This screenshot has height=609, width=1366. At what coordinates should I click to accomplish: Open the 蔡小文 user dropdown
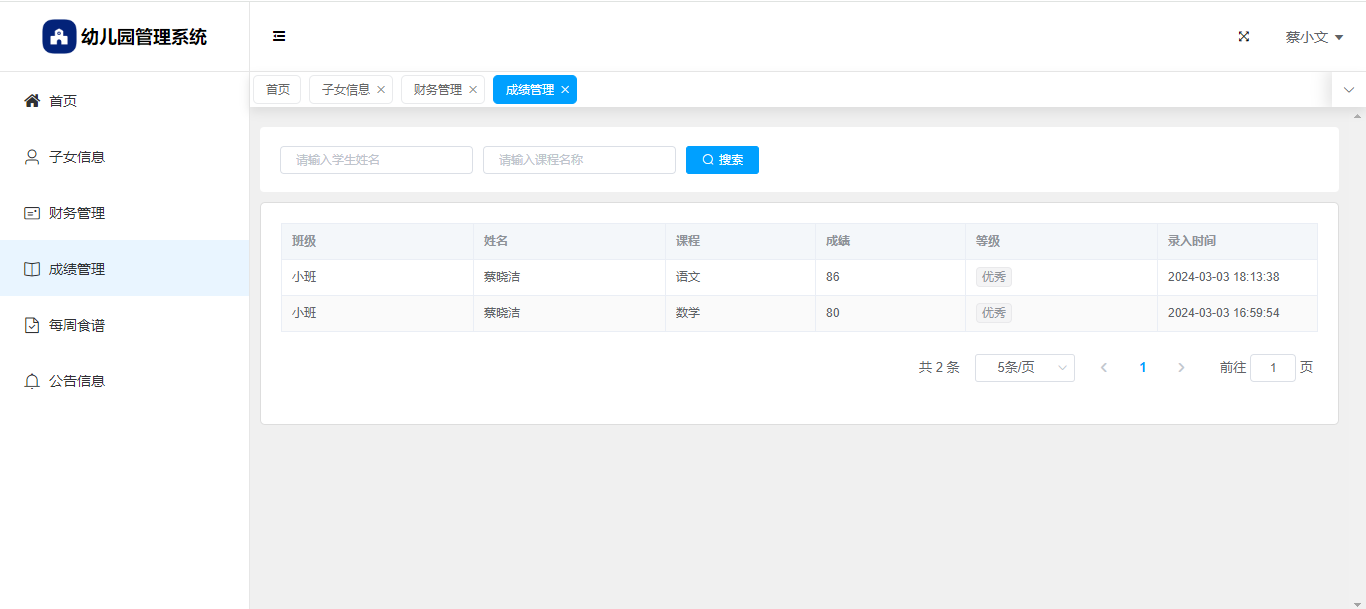click(1313, 37)
